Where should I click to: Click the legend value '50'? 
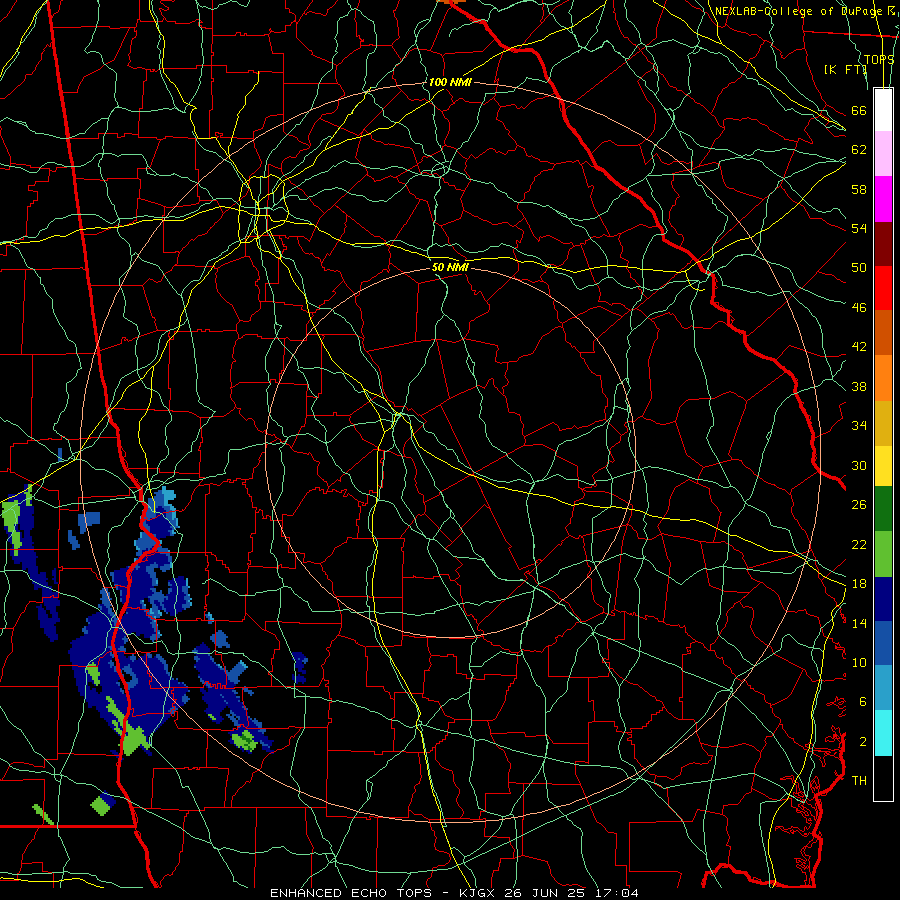point(859,268)
